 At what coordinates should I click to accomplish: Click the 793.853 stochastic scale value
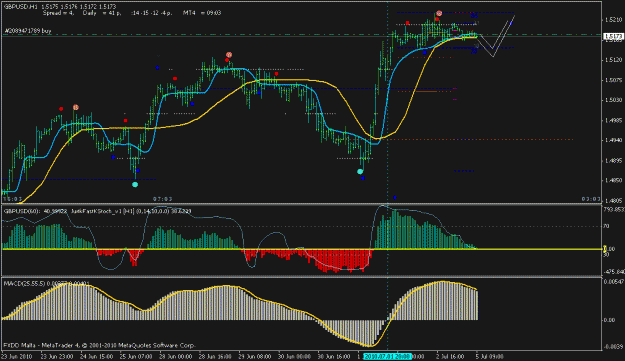[614, 210]
